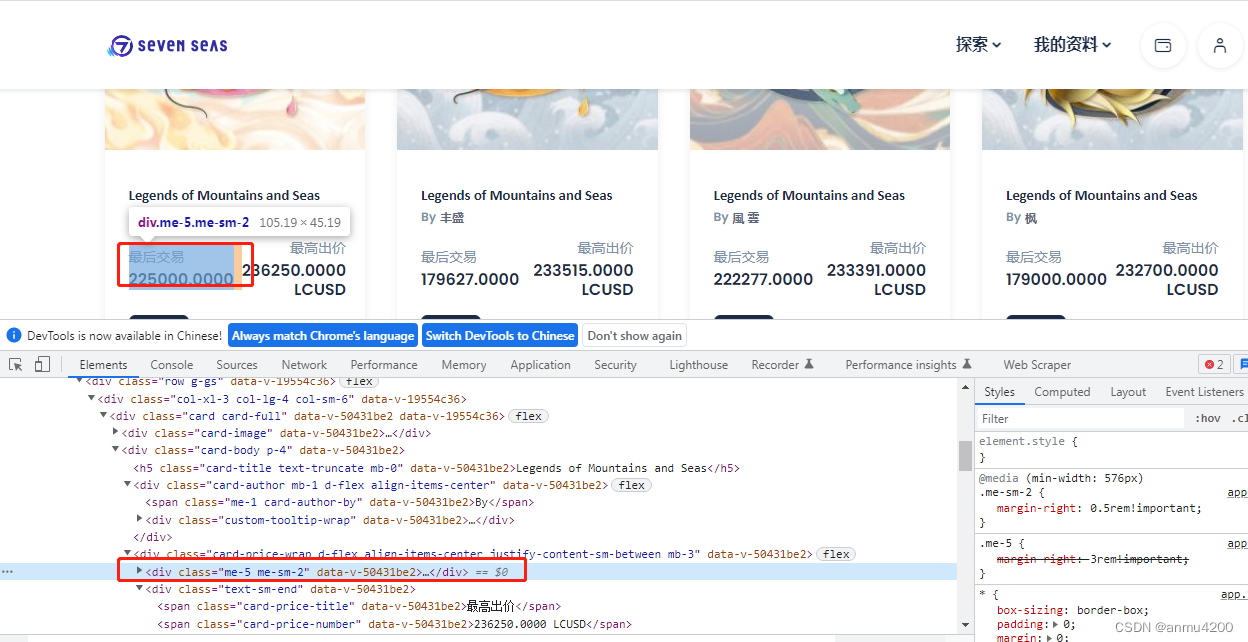Click the margin-right 0.5rem!important declaration
Screen dimensions: 1248x642
(1099, 508)
